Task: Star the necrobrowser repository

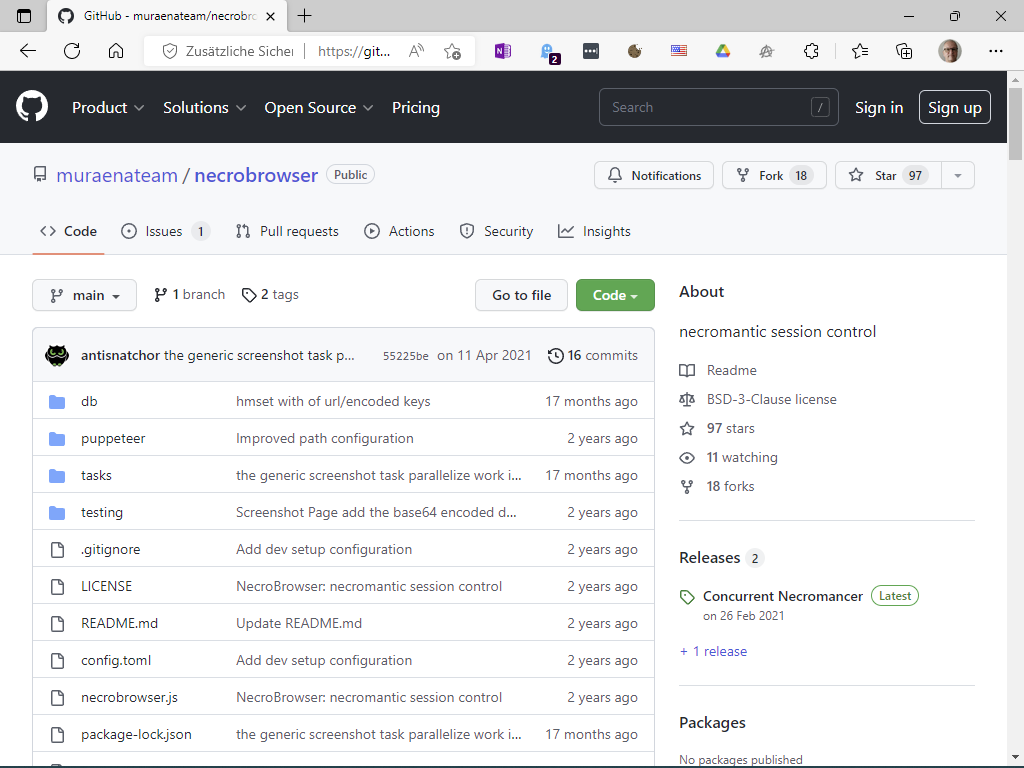Action: [x=888, y=176]
